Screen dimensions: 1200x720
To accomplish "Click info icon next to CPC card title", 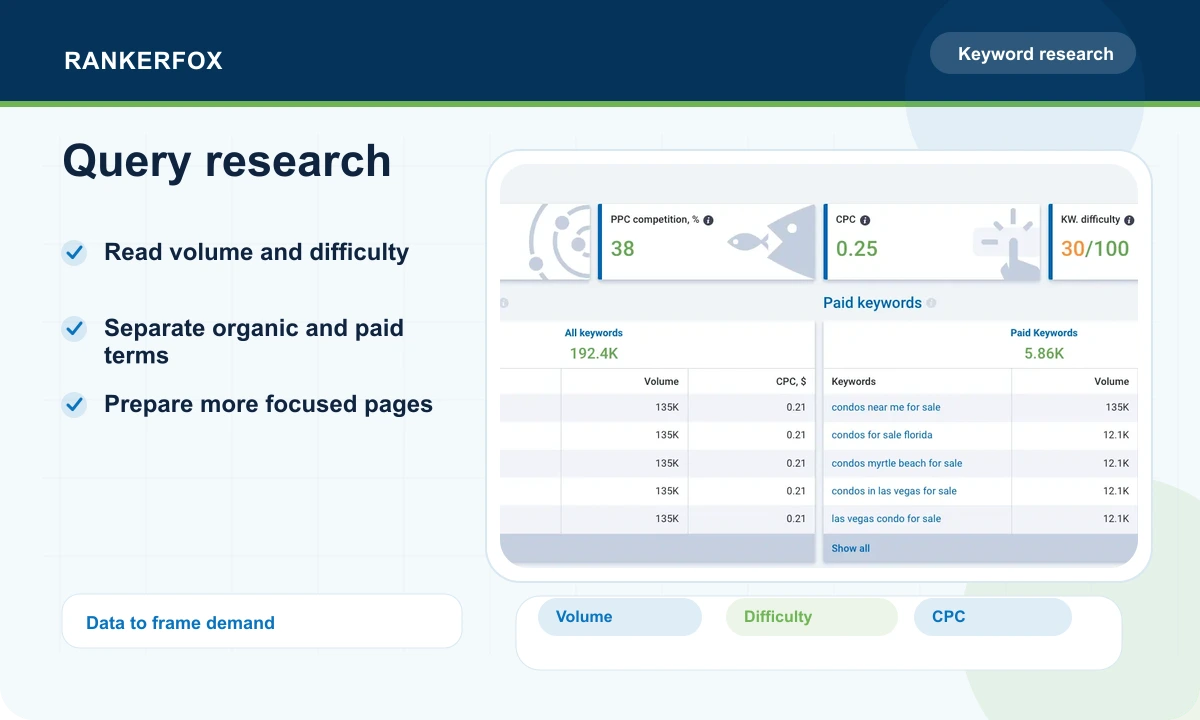I will pyautogui.click(x=865, y=220).
